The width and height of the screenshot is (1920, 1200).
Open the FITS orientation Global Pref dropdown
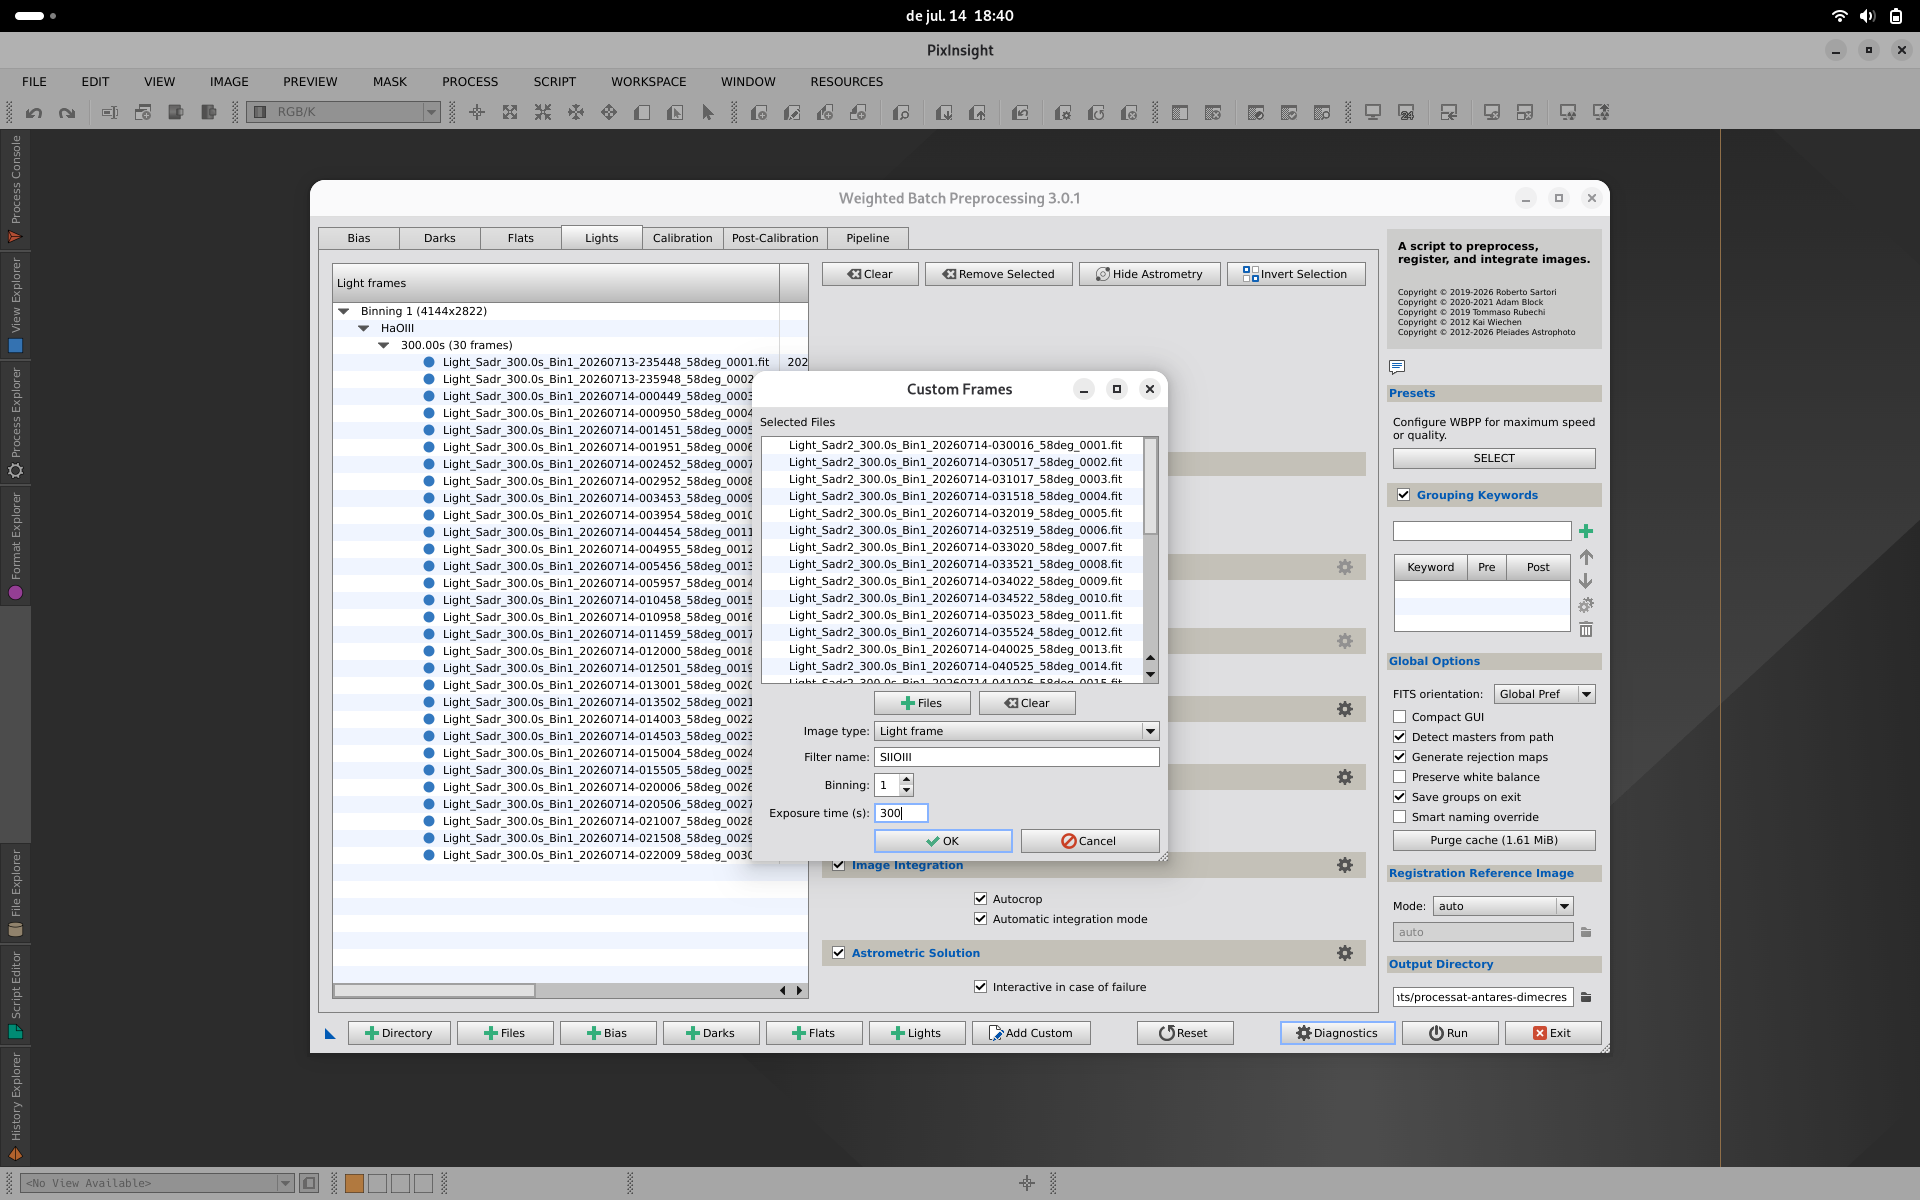click(1544, 694)
